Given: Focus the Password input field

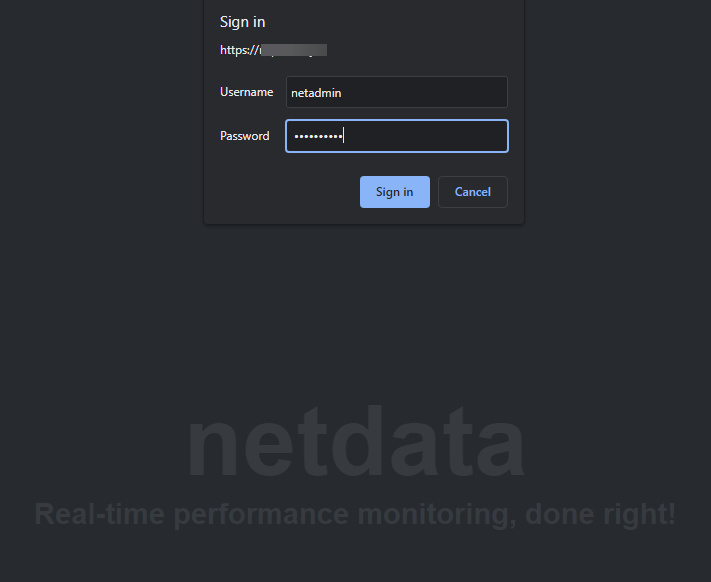Looking at the screenshot, I should 396,136.
